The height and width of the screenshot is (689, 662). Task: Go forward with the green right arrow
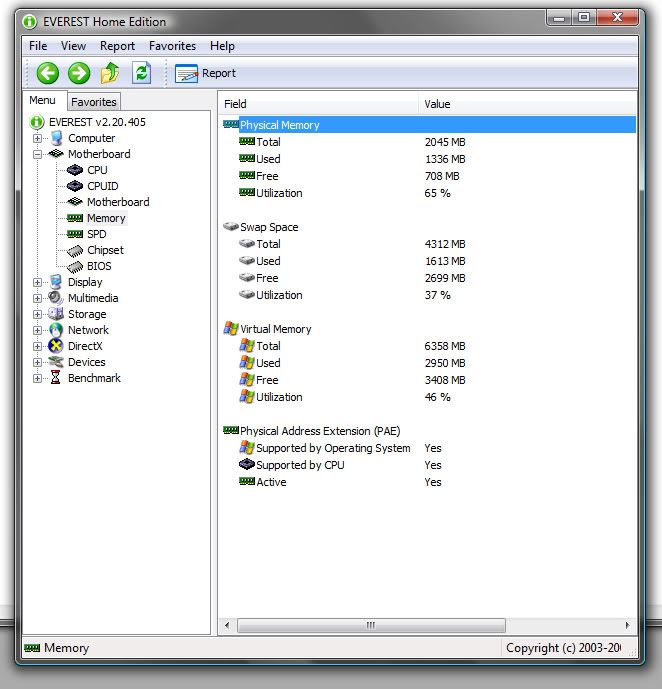(79, 73)
